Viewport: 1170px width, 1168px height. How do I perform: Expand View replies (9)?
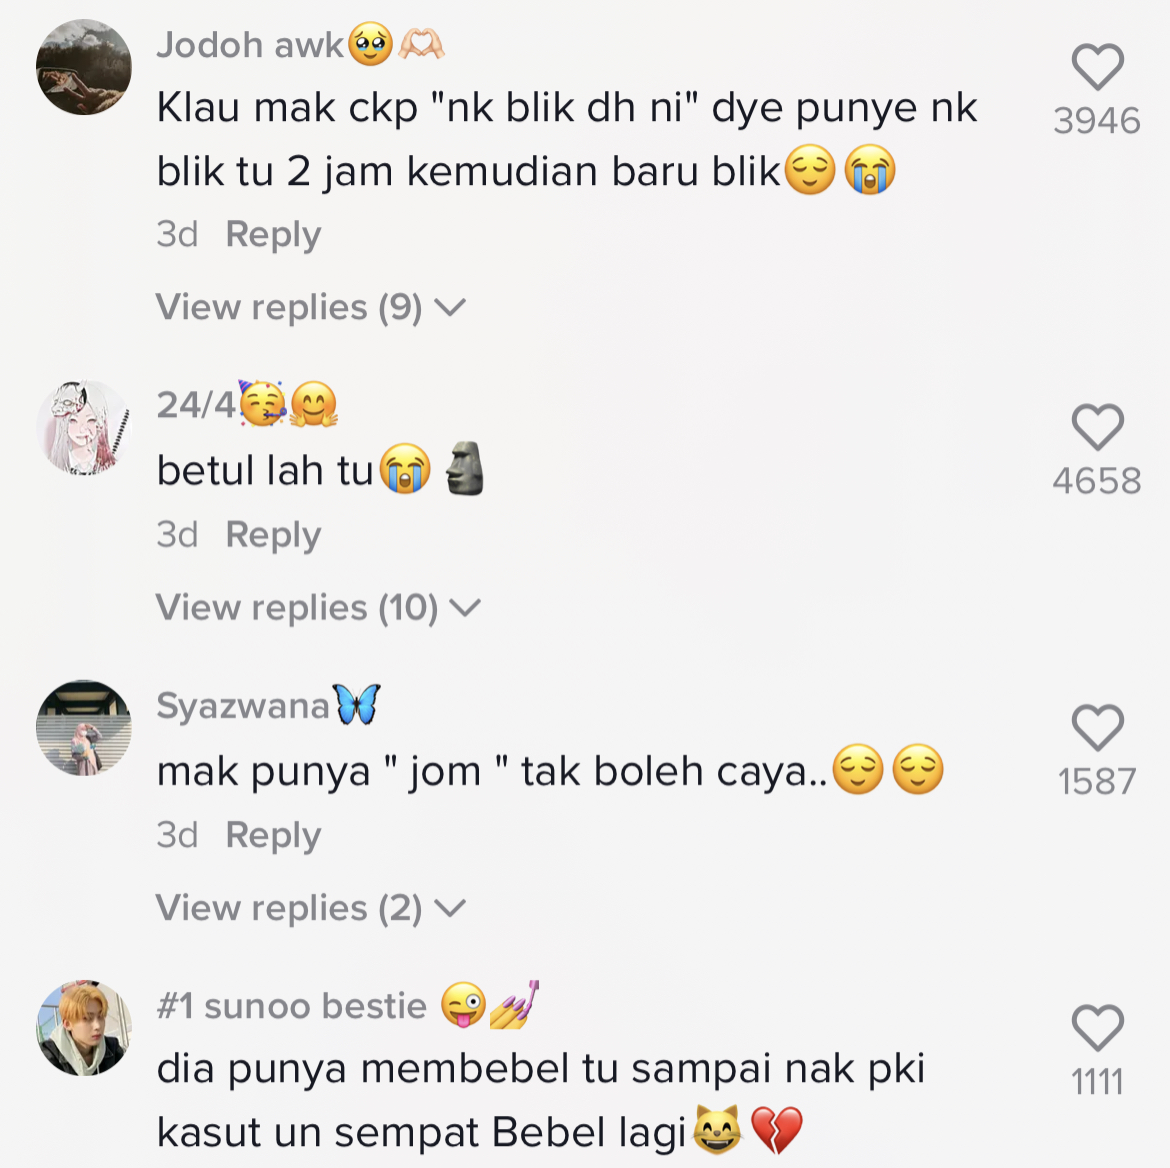pos(310,307)
